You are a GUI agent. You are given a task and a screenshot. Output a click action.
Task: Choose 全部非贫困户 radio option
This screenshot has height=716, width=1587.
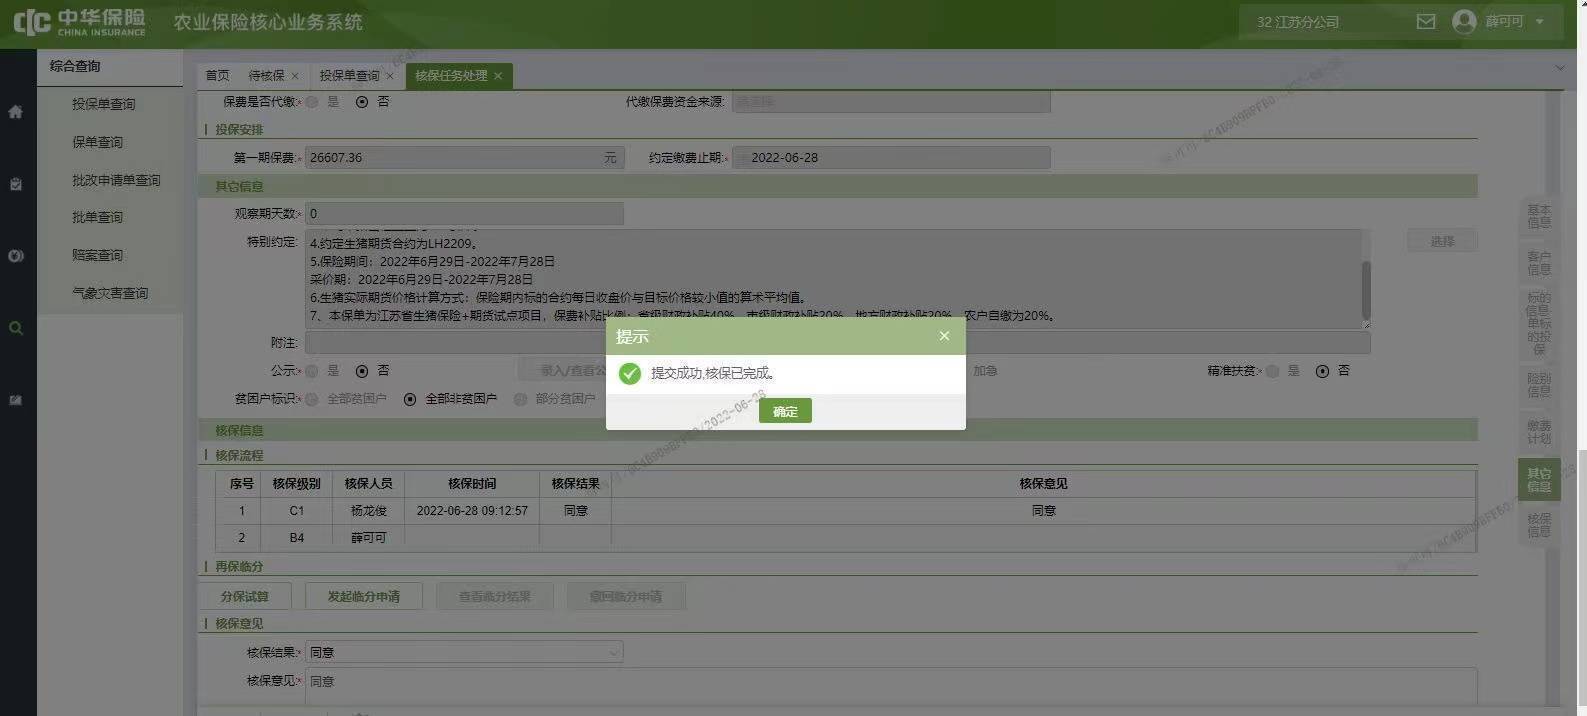410,399
